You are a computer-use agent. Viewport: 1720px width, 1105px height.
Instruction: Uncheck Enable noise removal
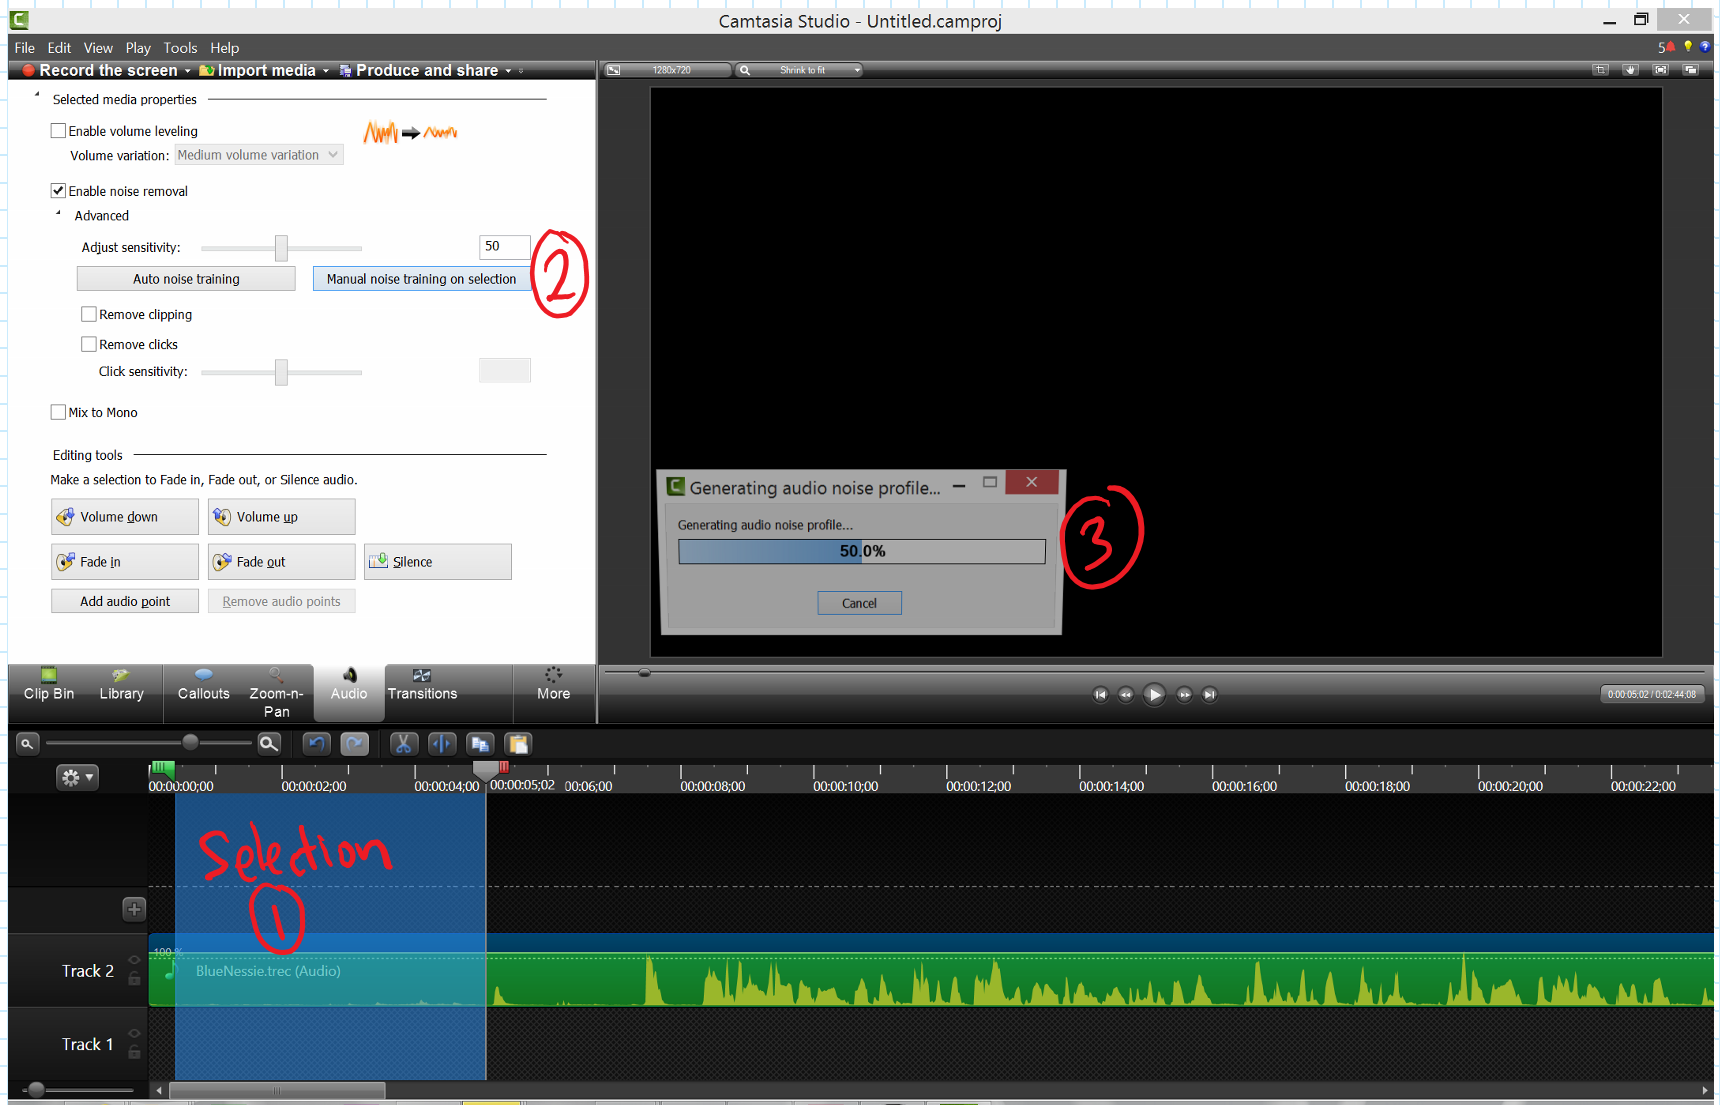click(59, 191)
